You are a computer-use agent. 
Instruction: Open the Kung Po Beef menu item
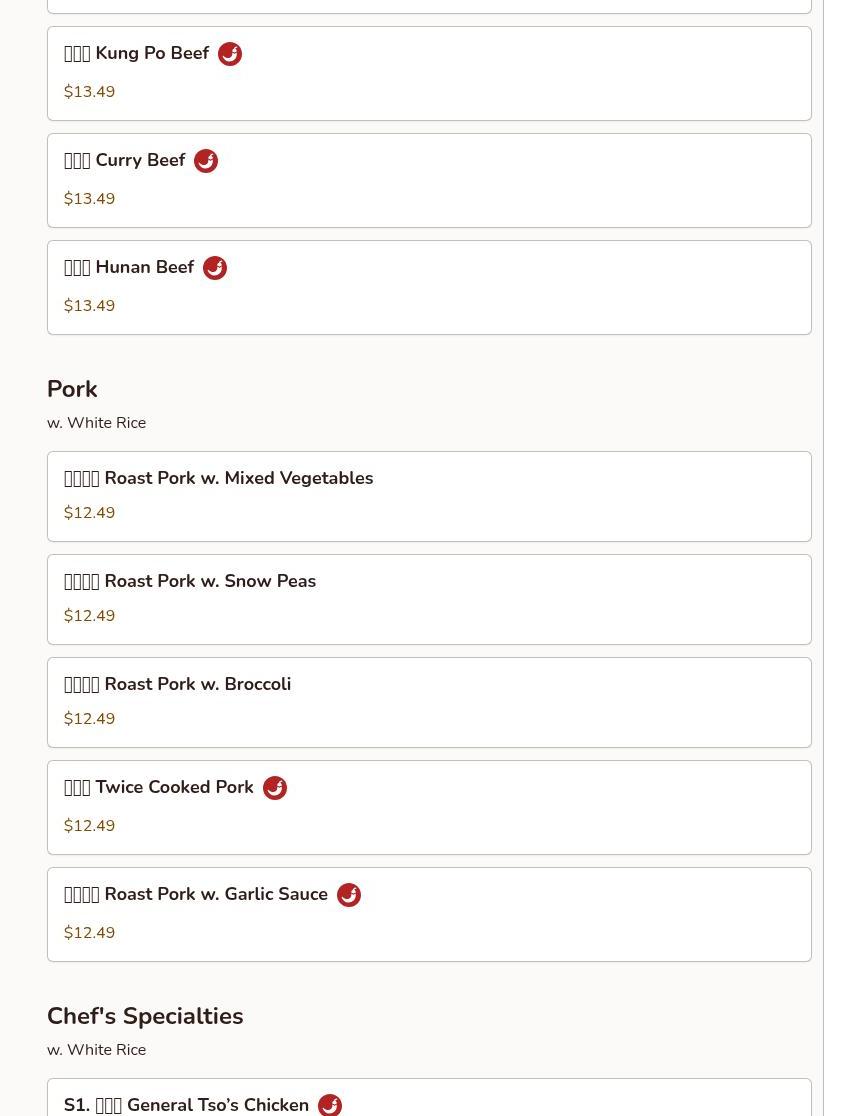(429, 74)
